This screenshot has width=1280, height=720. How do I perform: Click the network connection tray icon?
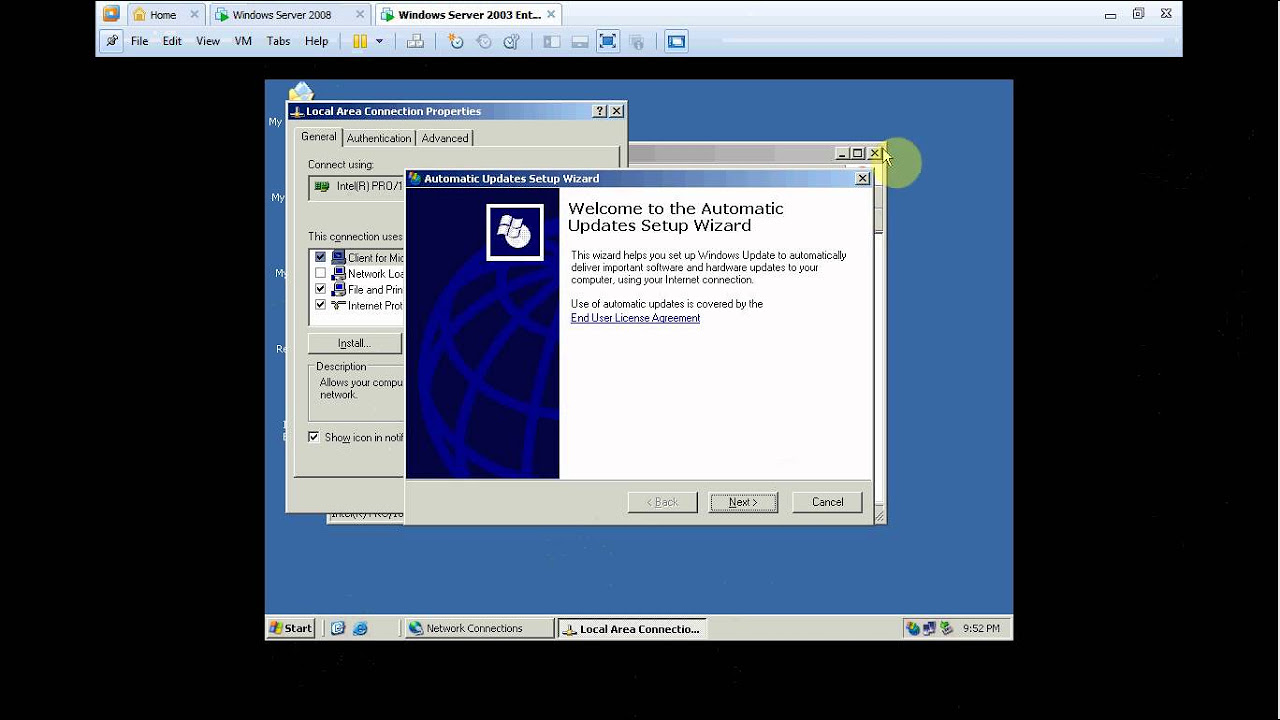(x=929, y=628)
